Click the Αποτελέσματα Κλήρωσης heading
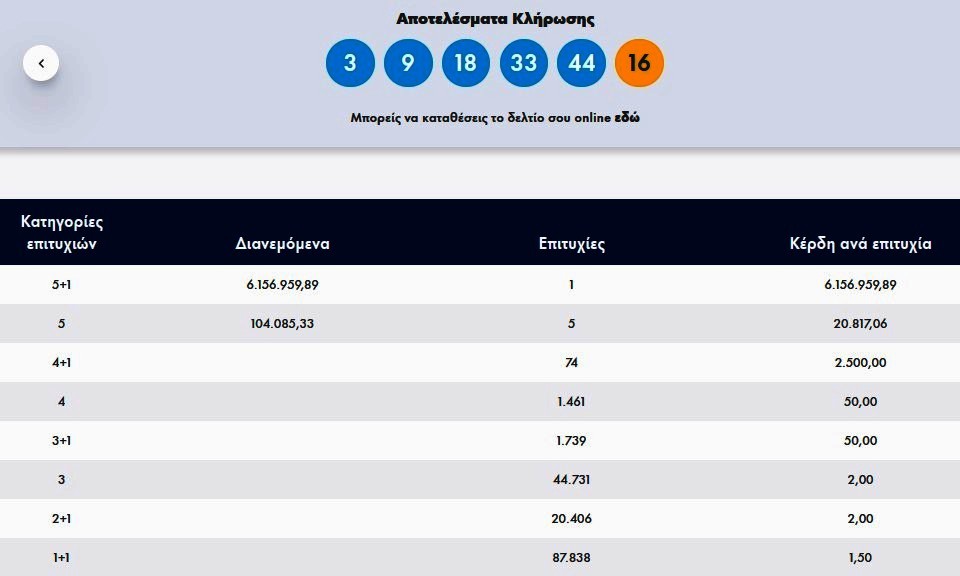This screenshot has height=576, width=960. 495,19
